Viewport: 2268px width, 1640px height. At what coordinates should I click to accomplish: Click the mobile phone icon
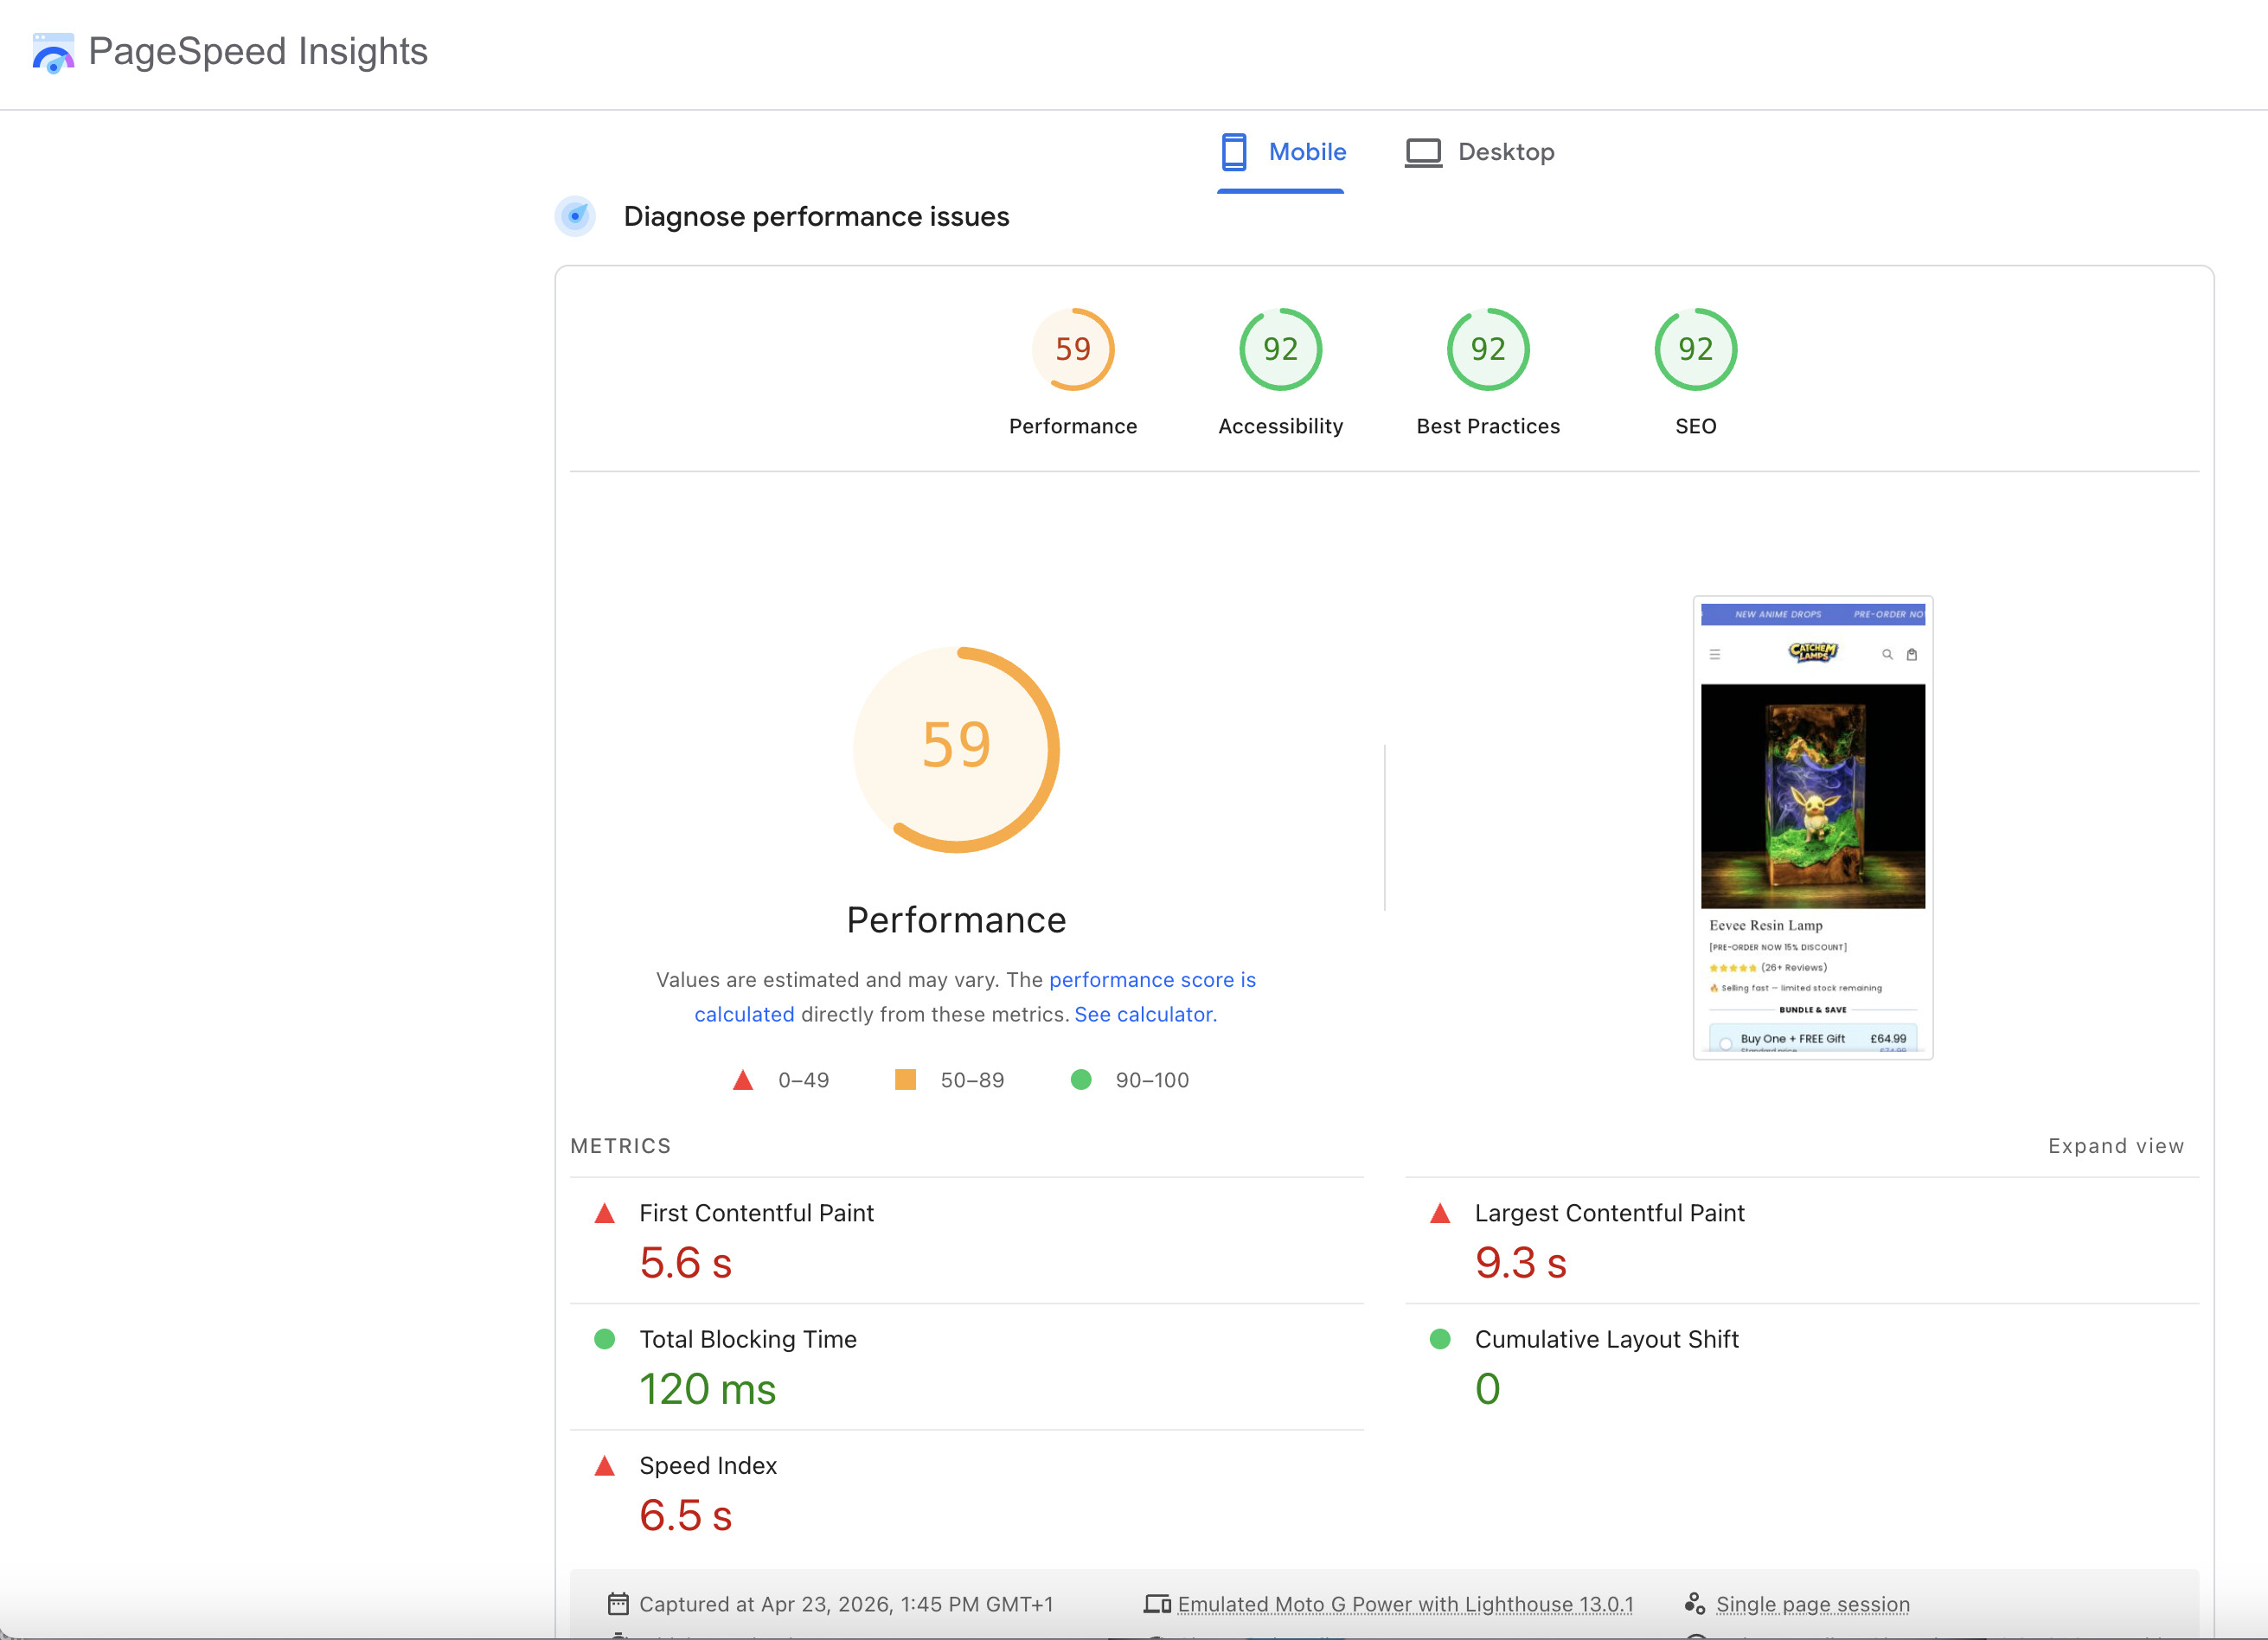(1233, 152)
